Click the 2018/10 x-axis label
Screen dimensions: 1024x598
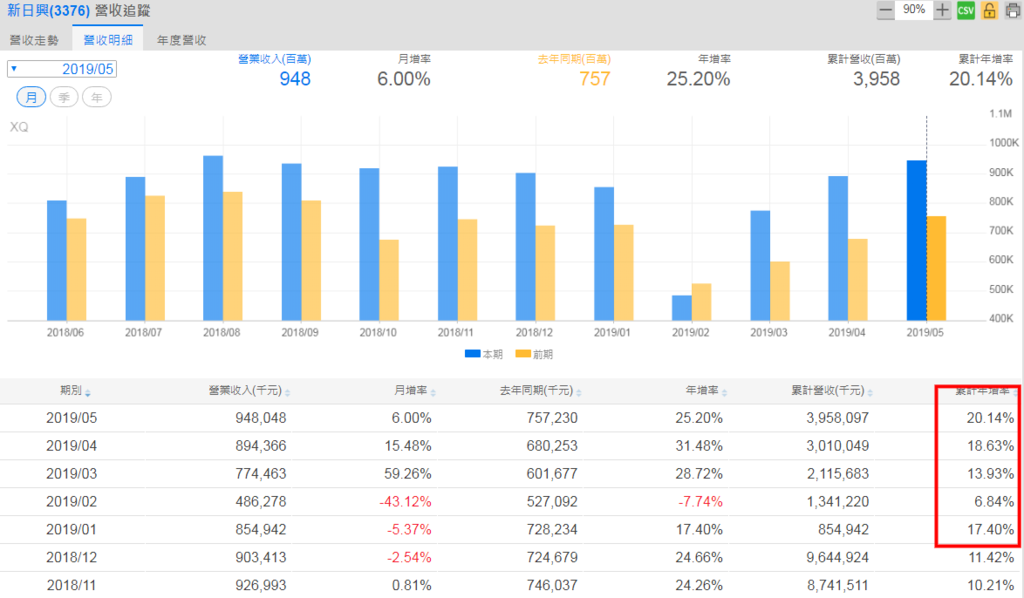click(377, 332)
